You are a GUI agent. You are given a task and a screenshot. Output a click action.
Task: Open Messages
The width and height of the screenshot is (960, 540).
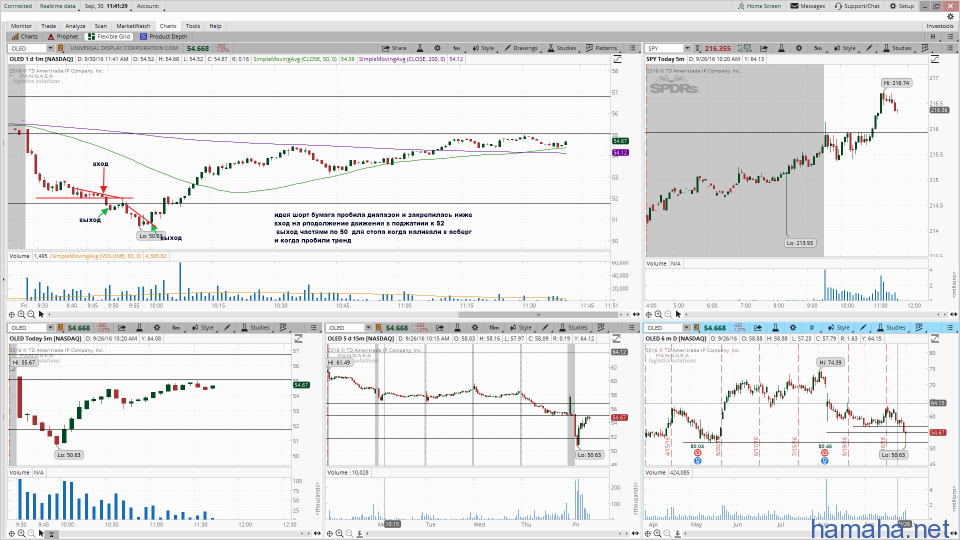tap(808, 6)
